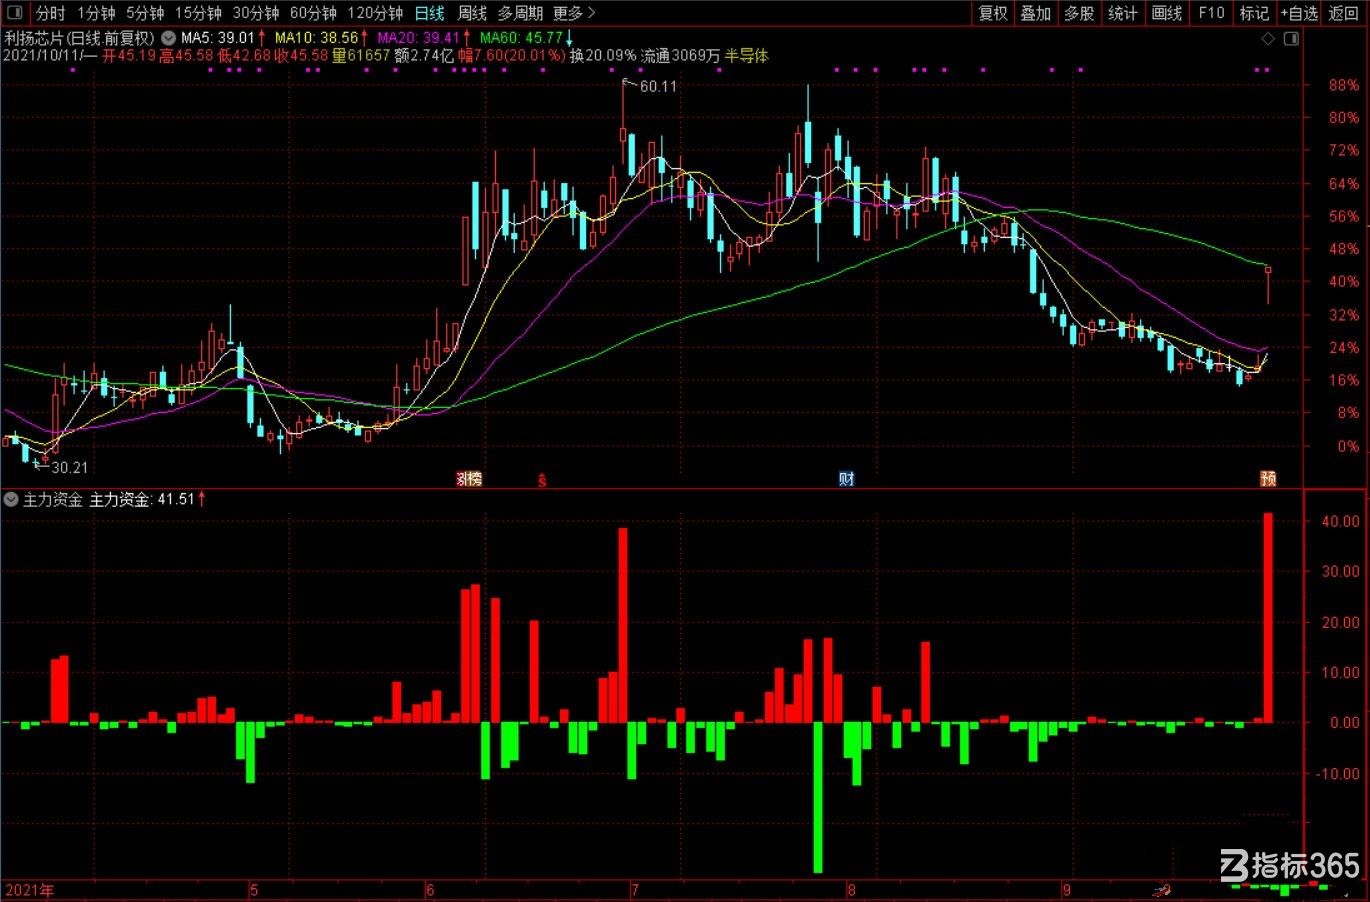1370x902 pixels.
Task: Click the 叠加 overlay button
Action: coord(1036,13)
